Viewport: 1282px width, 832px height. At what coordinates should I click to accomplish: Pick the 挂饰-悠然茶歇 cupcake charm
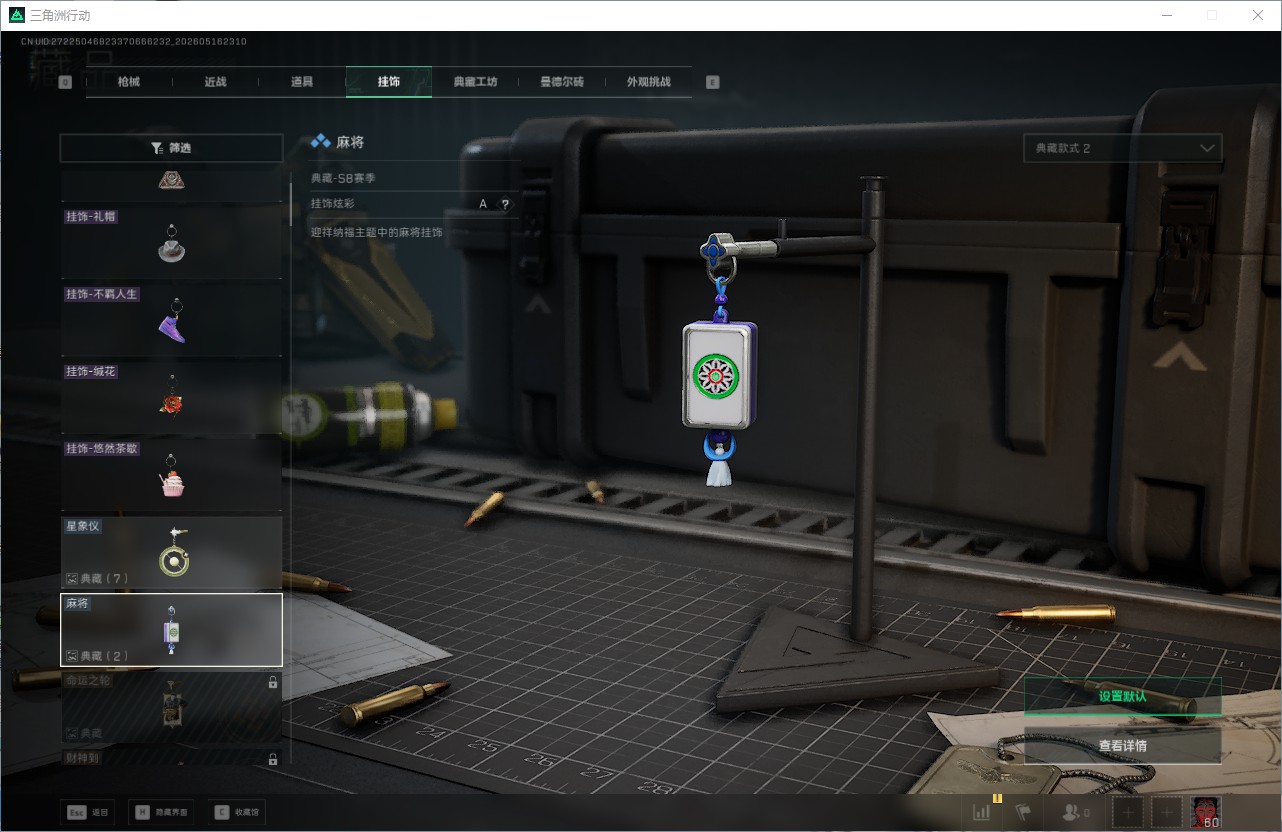pos(171,475)
